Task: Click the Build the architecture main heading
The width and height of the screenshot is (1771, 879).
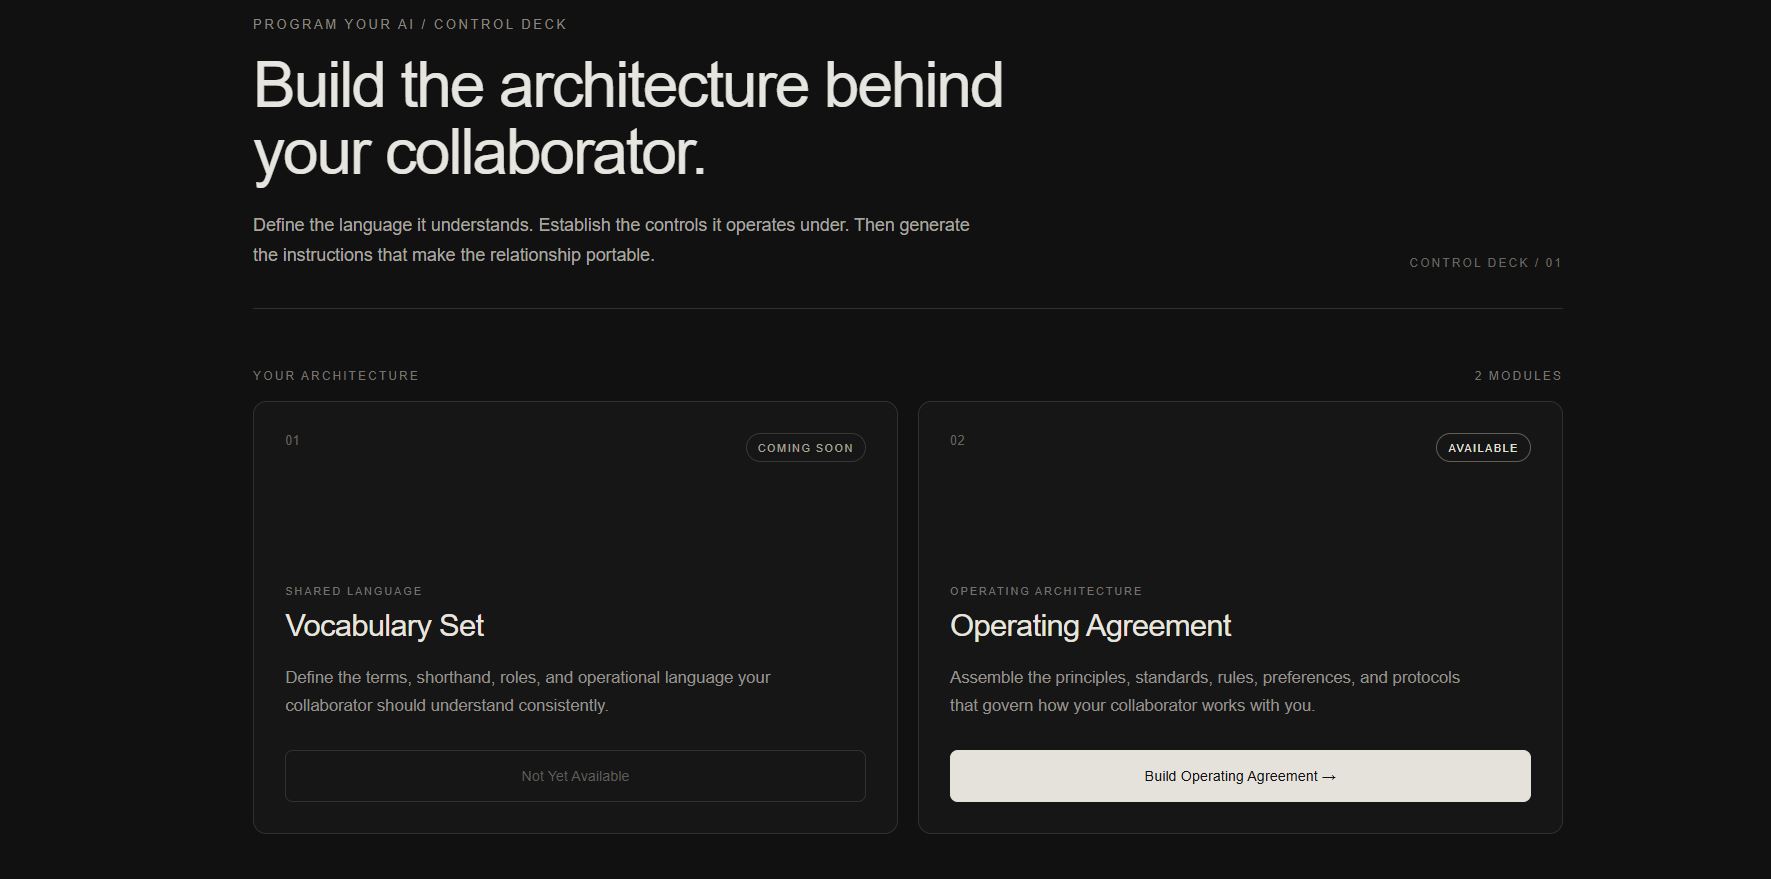Action: click(x=628, y=119)
